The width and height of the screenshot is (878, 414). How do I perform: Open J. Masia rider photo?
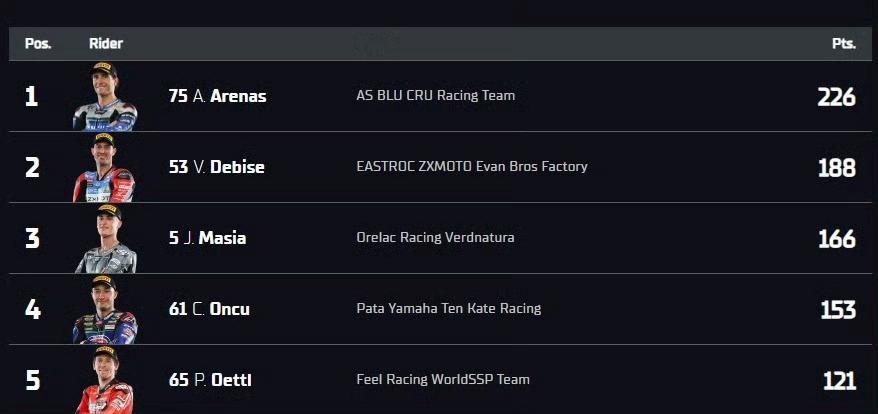(x=105, y=239)
